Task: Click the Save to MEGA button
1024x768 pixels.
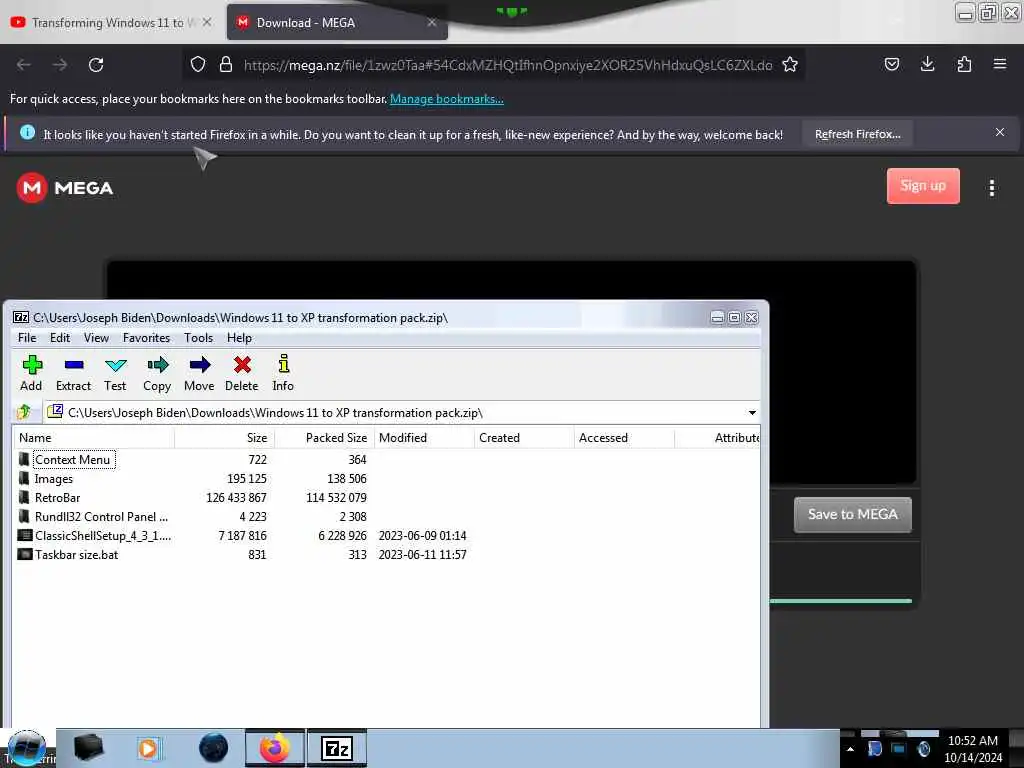Action: point(852,515)
